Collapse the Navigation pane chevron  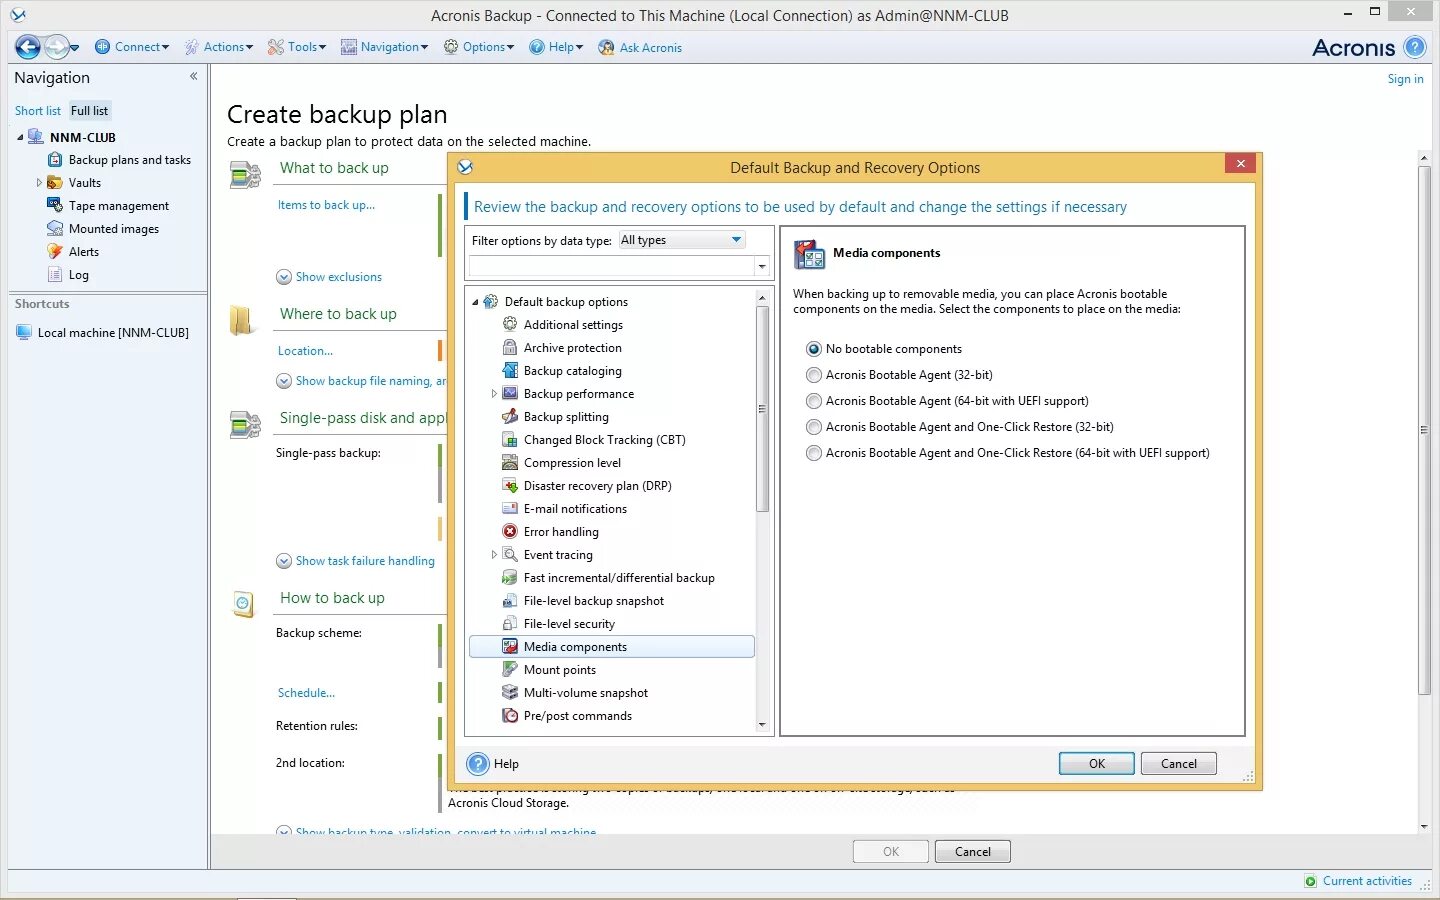coord(193,76)
